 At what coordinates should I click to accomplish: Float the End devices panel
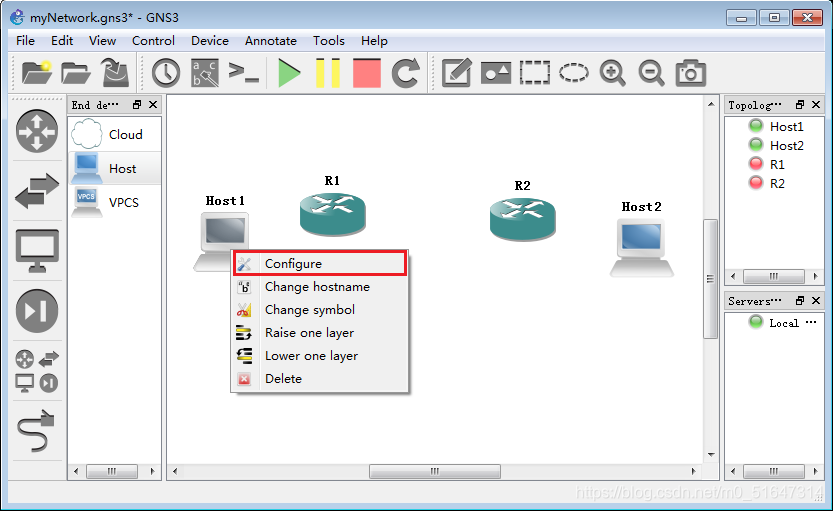(x=137, y=105)
